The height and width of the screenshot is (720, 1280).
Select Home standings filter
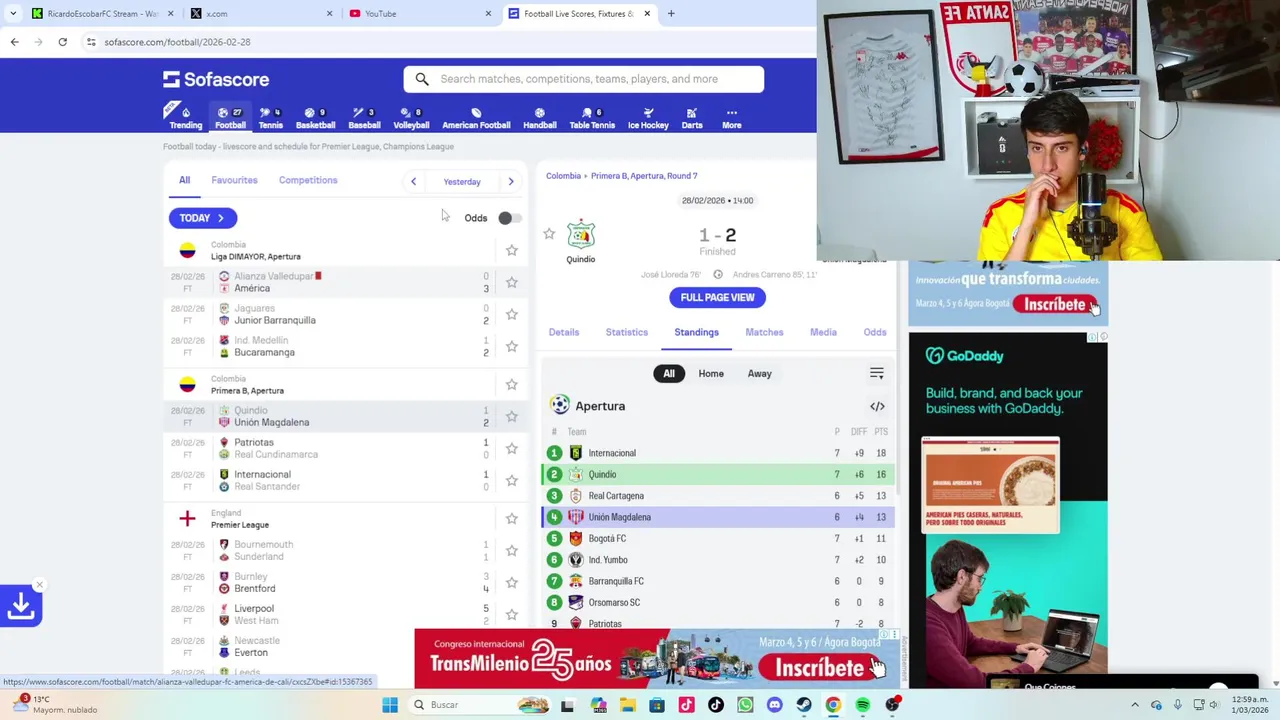tap(711, 373)
